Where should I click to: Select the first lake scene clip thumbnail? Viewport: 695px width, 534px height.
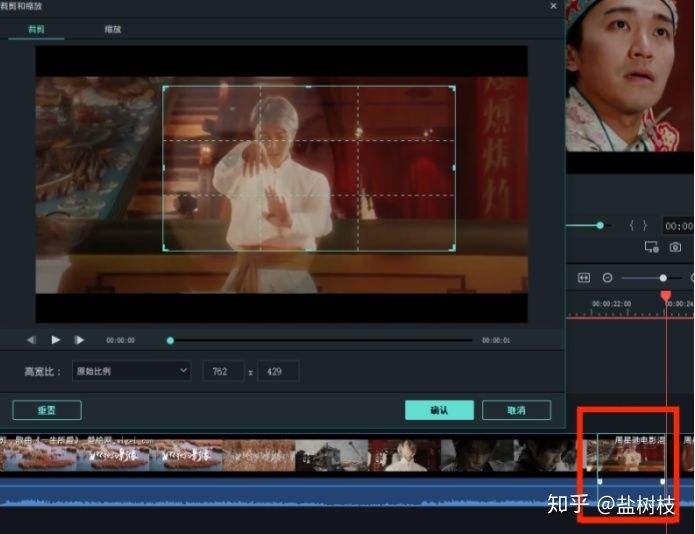point(38,456)
